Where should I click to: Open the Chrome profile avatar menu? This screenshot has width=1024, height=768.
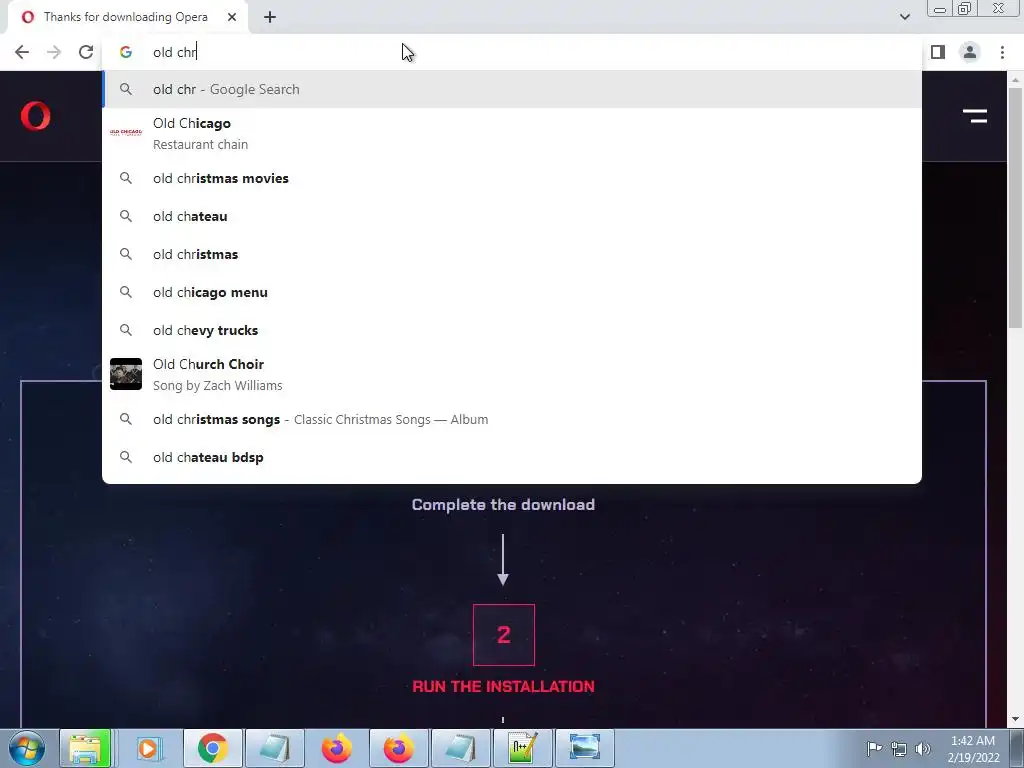coord(970,52)
